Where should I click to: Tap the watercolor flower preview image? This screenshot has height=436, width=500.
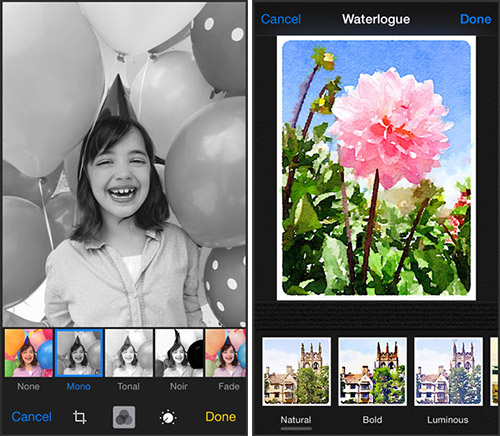(376, 168)
